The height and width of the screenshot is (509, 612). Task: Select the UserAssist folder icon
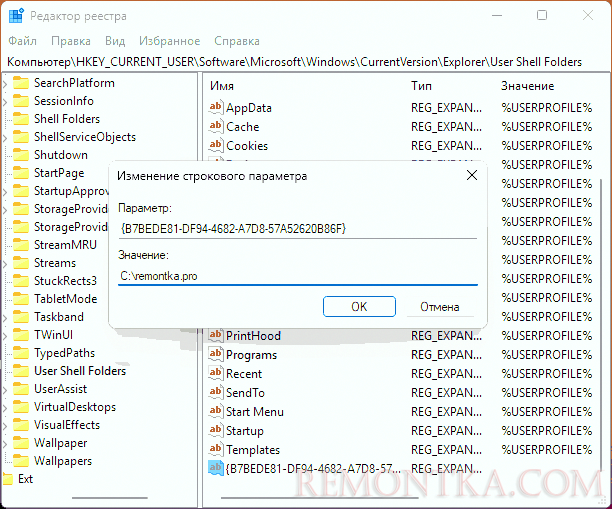[x=21, y=389]
